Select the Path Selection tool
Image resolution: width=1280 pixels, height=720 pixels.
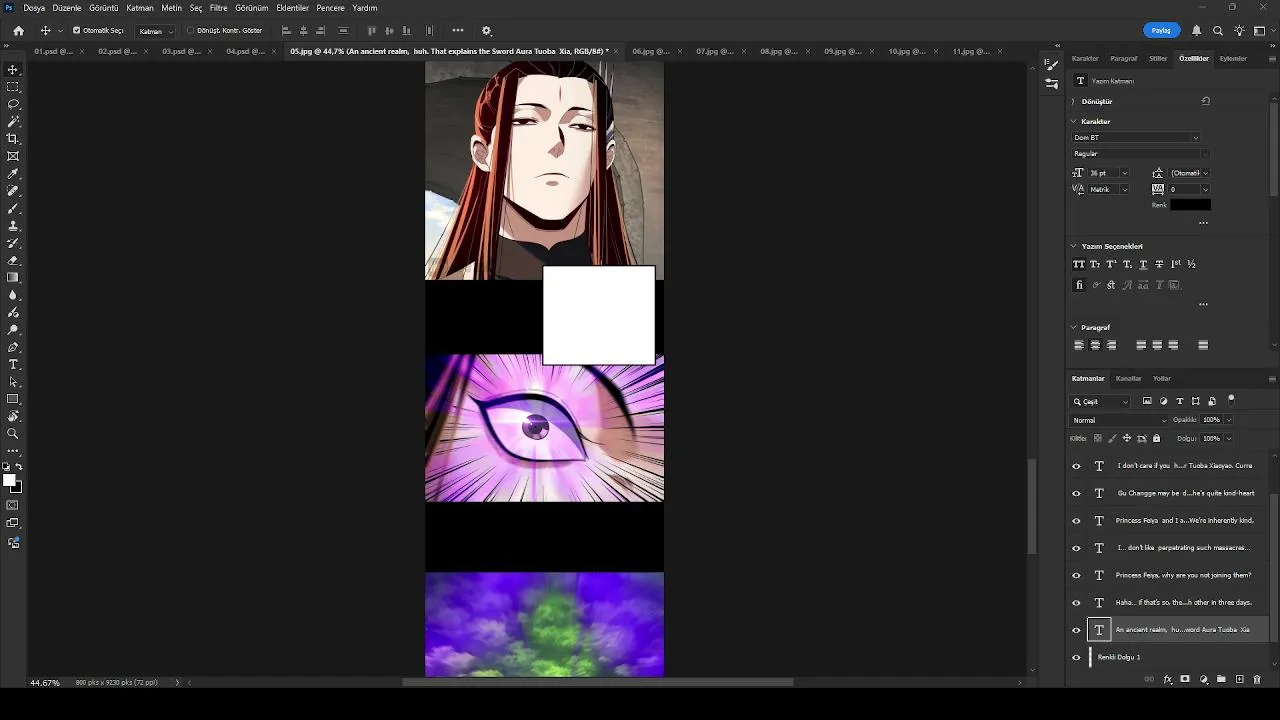click(x=13, y=382)
